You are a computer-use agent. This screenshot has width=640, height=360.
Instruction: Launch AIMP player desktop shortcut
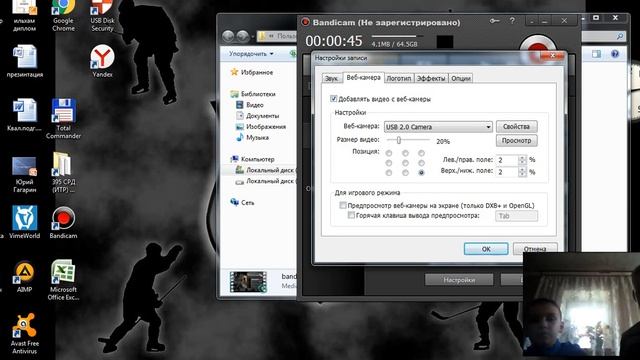click(x=24, y=276)
